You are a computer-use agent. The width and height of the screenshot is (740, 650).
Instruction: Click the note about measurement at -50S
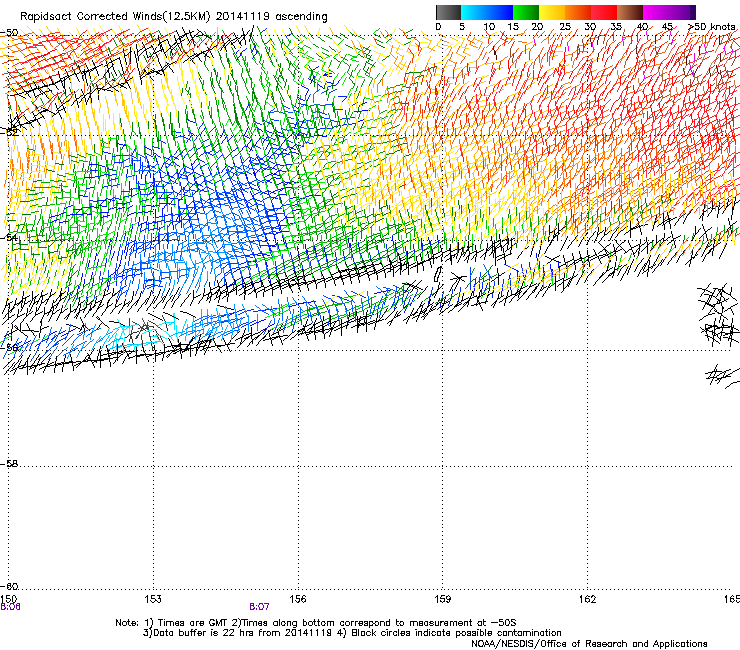click(x=375, y=623)
